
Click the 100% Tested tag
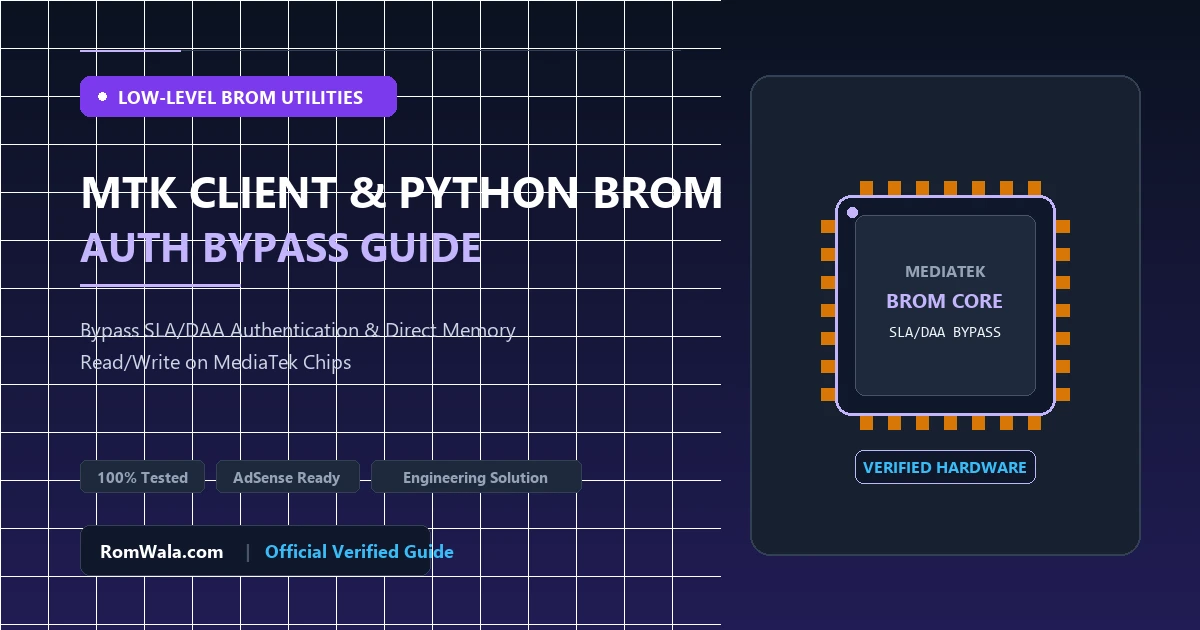(142, 477)
